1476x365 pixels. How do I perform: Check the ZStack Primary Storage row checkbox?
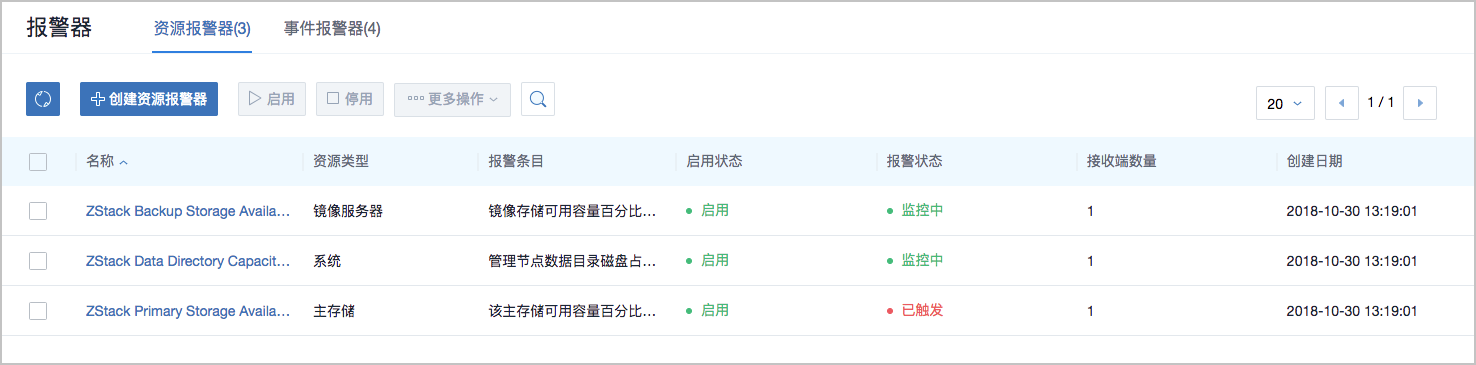pyautogui.click(x=38, y=310)
